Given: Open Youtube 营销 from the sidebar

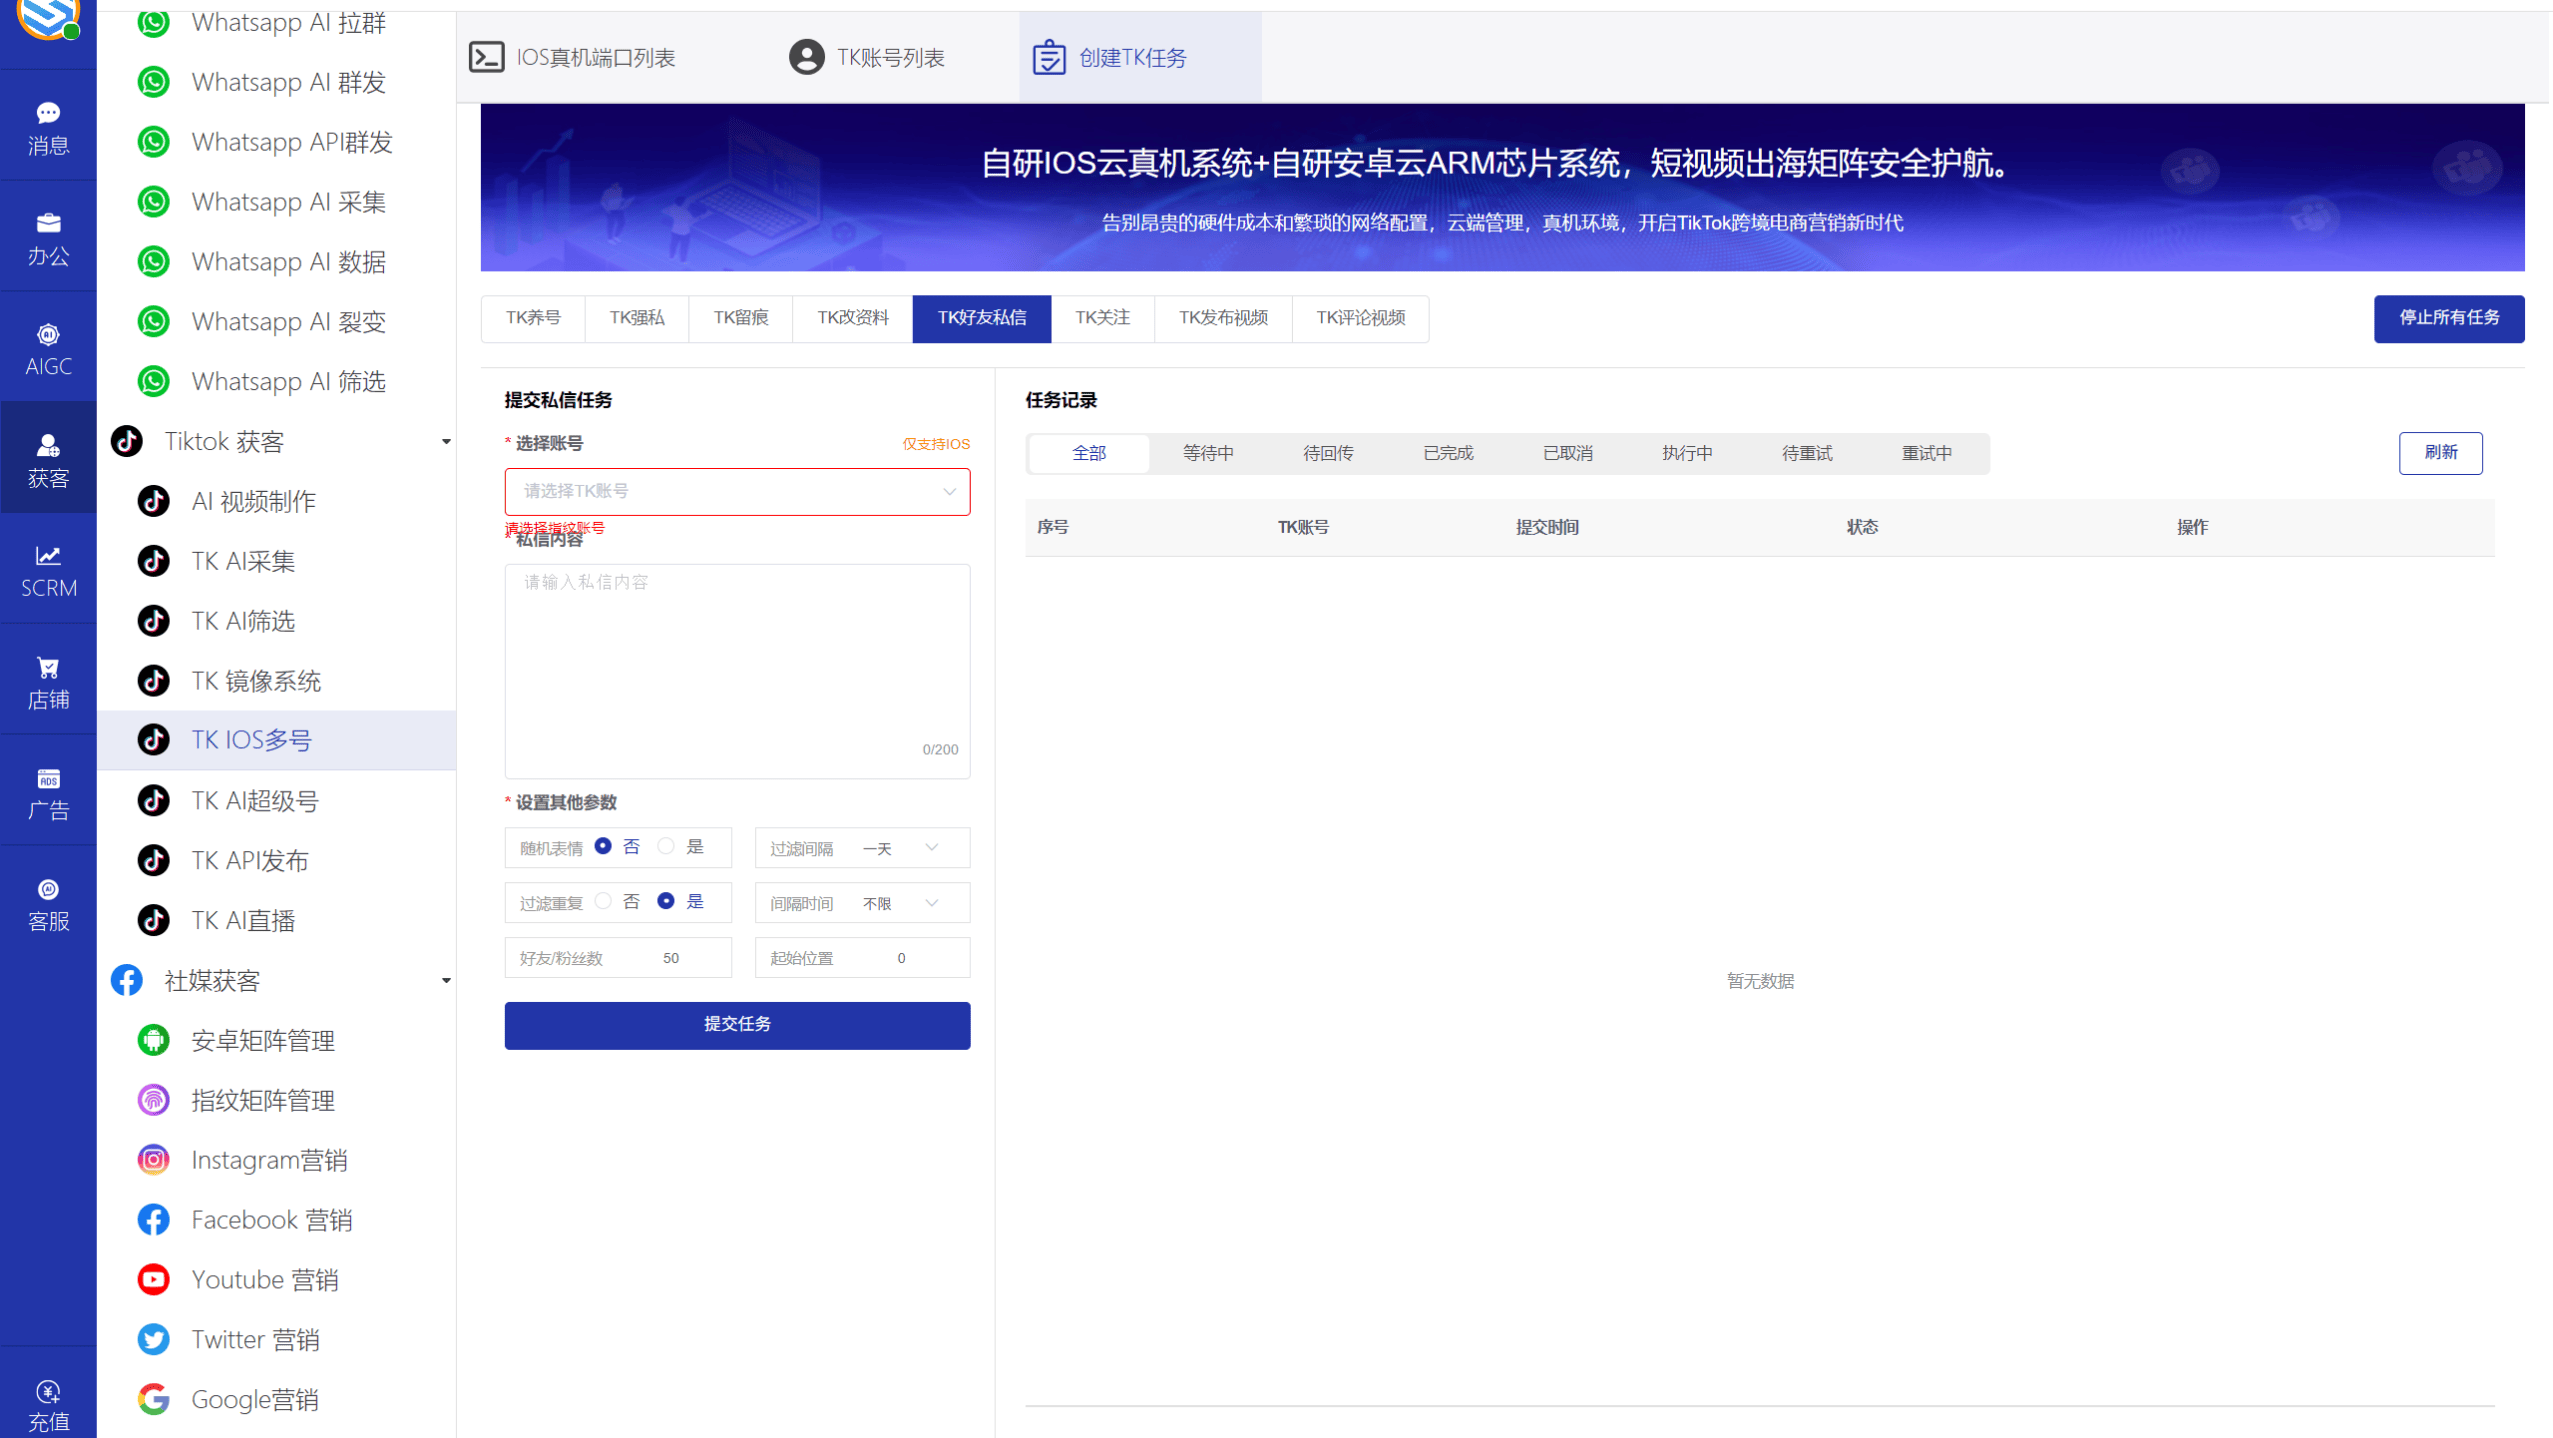Looking at the screenshot, I should 264,1279.
